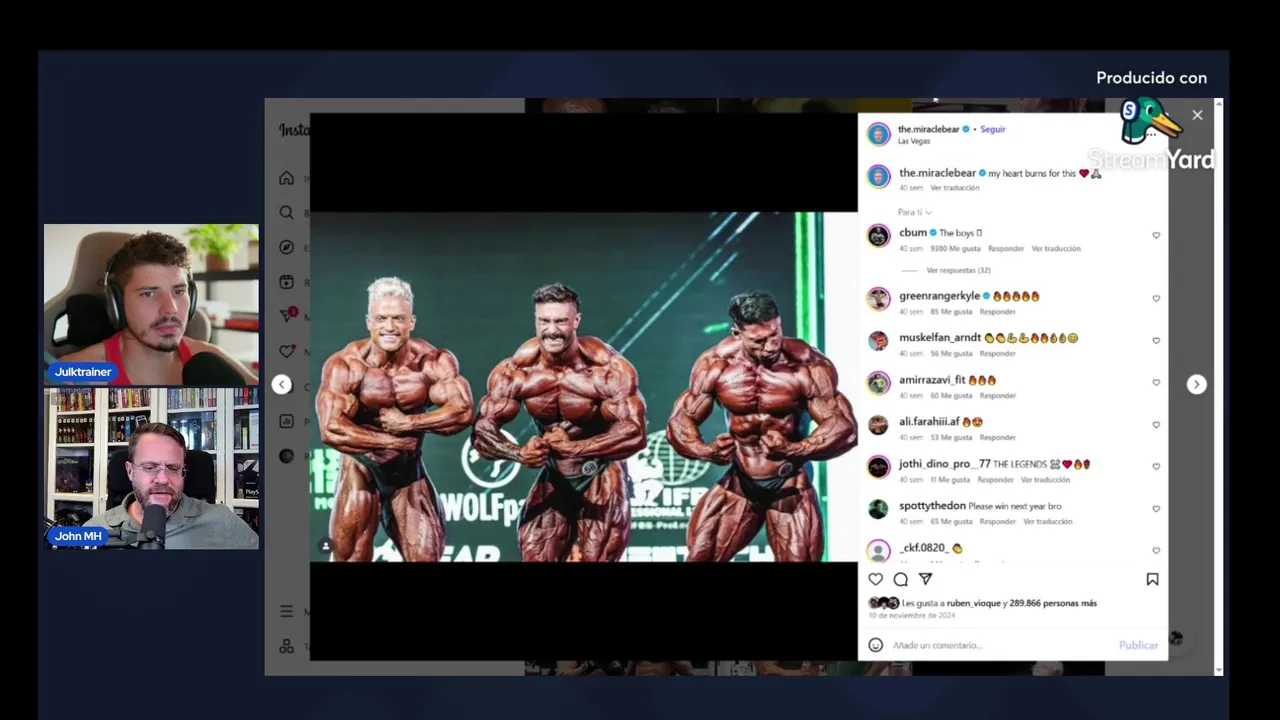Screen dimensions: 1280x720
Task: Open the Notifications heart in sidebar
Action: 287,351
